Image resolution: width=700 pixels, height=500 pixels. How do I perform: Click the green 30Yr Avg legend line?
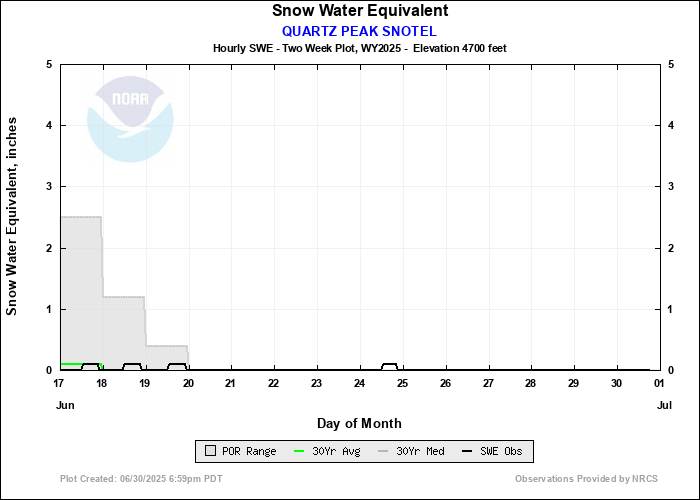pyautogui.click(x=299, y=451)
